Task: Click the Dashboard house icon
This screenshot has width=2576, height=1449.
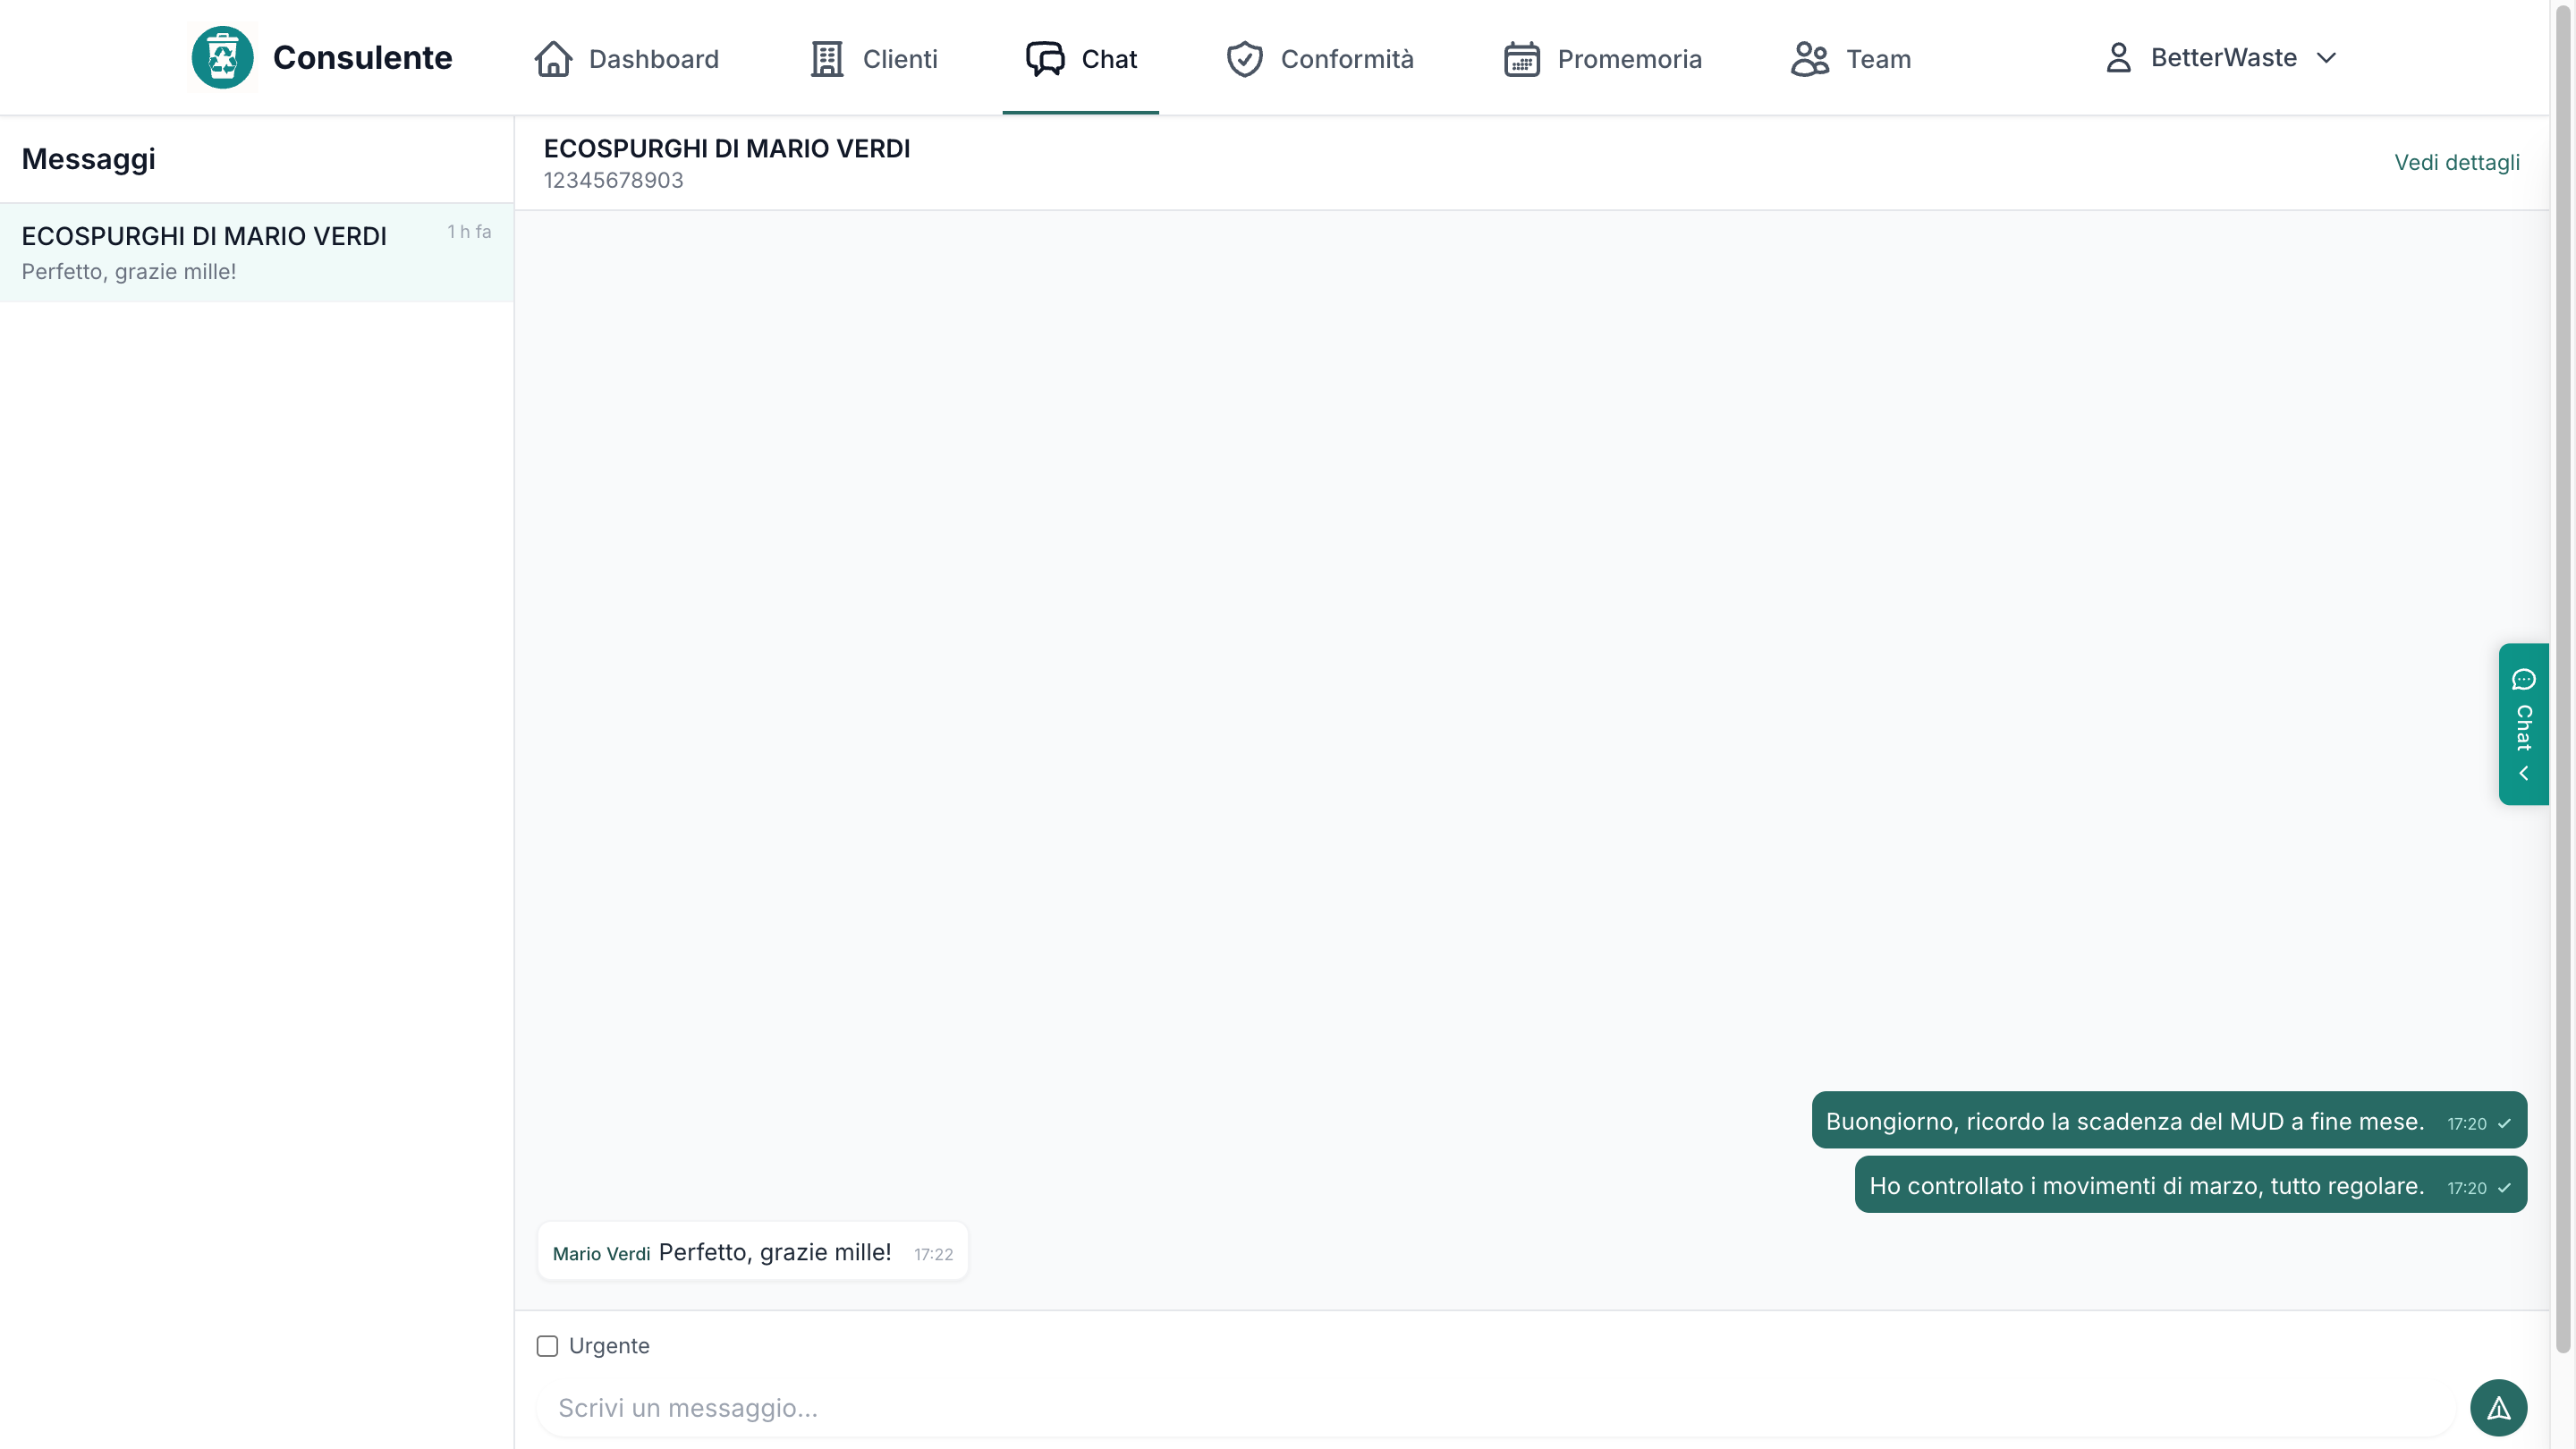Action: coord(553,59)
